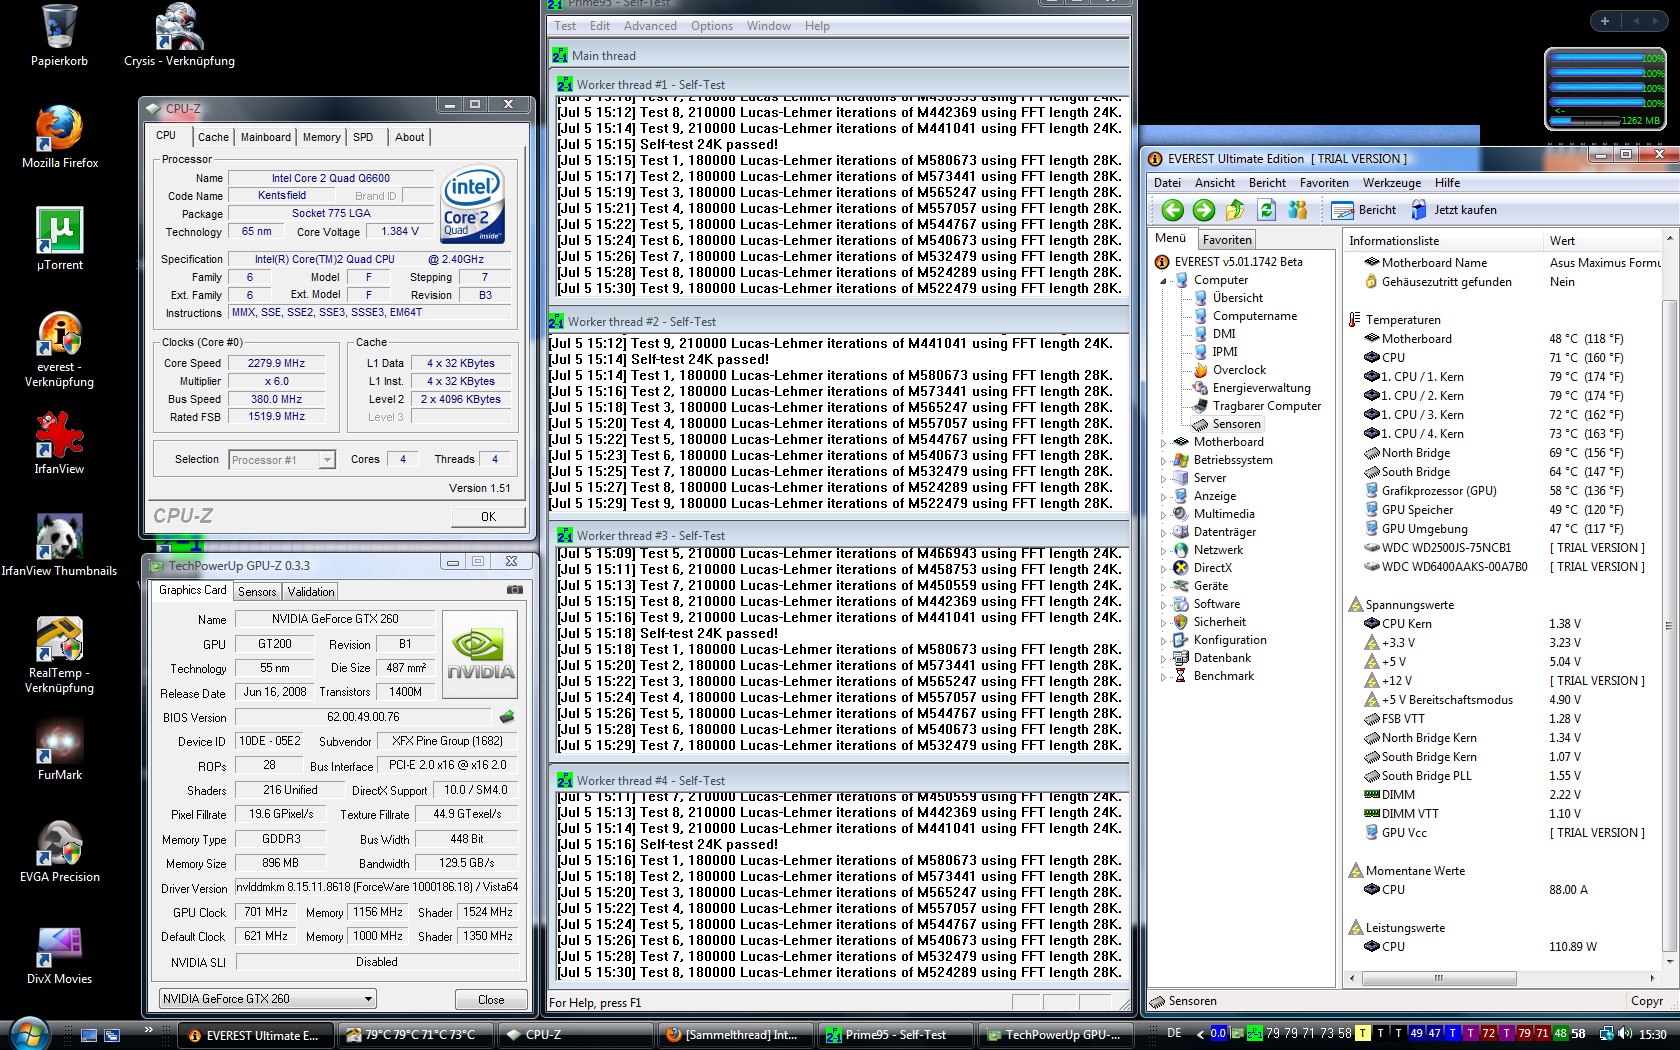Select the DivX Movies desktop icon
1680x1050 pixels.
click(x=59, y=953)
